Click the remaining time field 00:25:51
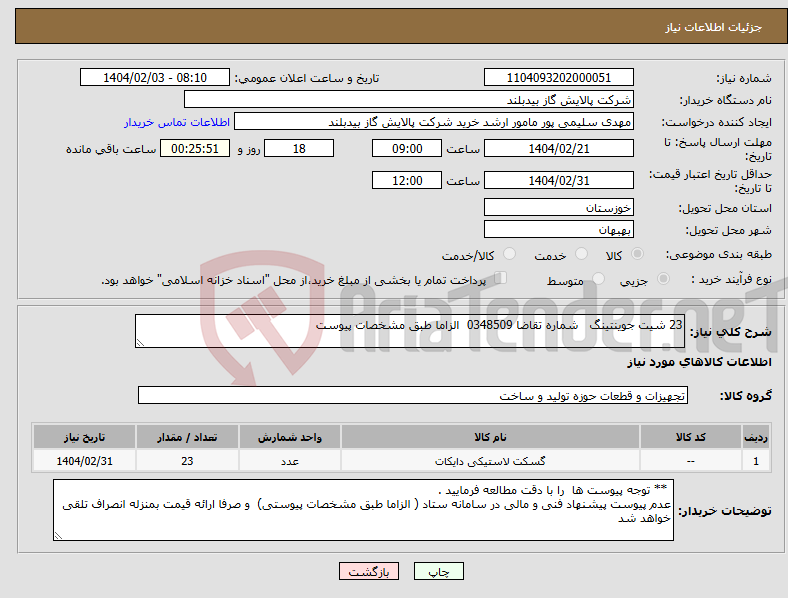 coord(195,148)
